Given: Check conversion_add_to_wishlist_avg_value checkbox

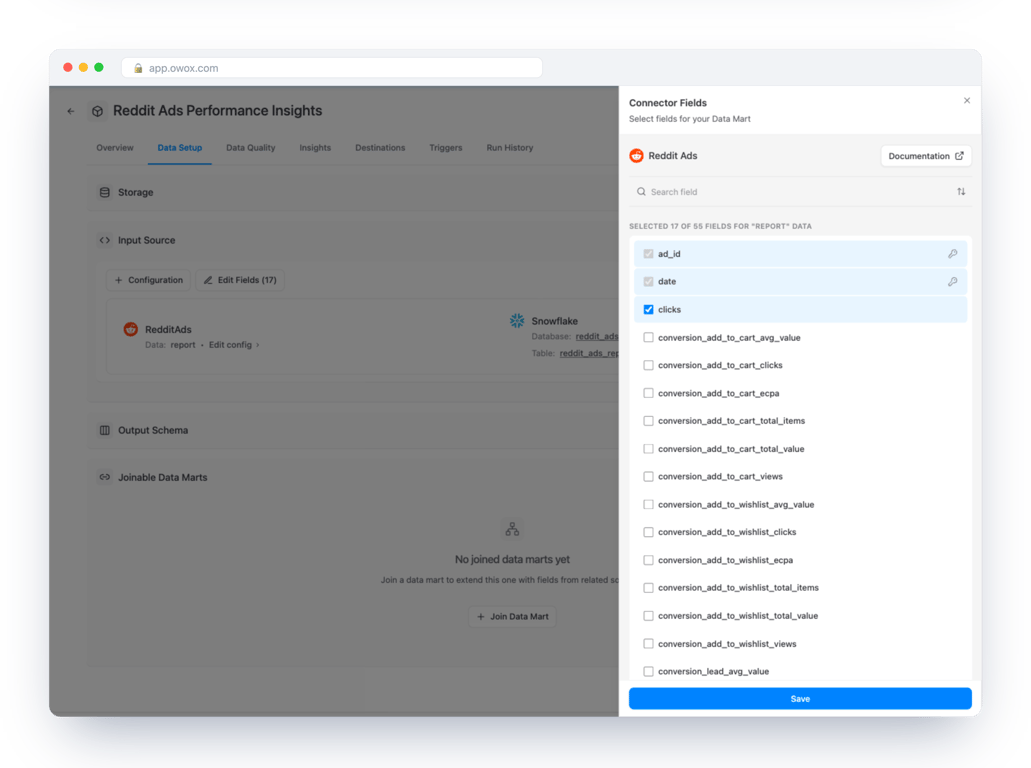Looking at the screenshot, I should click(x=648, y=504).
